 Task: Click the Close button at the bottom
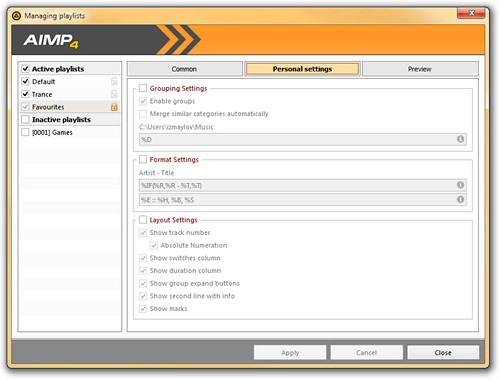pyautogui.click(x=443, y=352)
